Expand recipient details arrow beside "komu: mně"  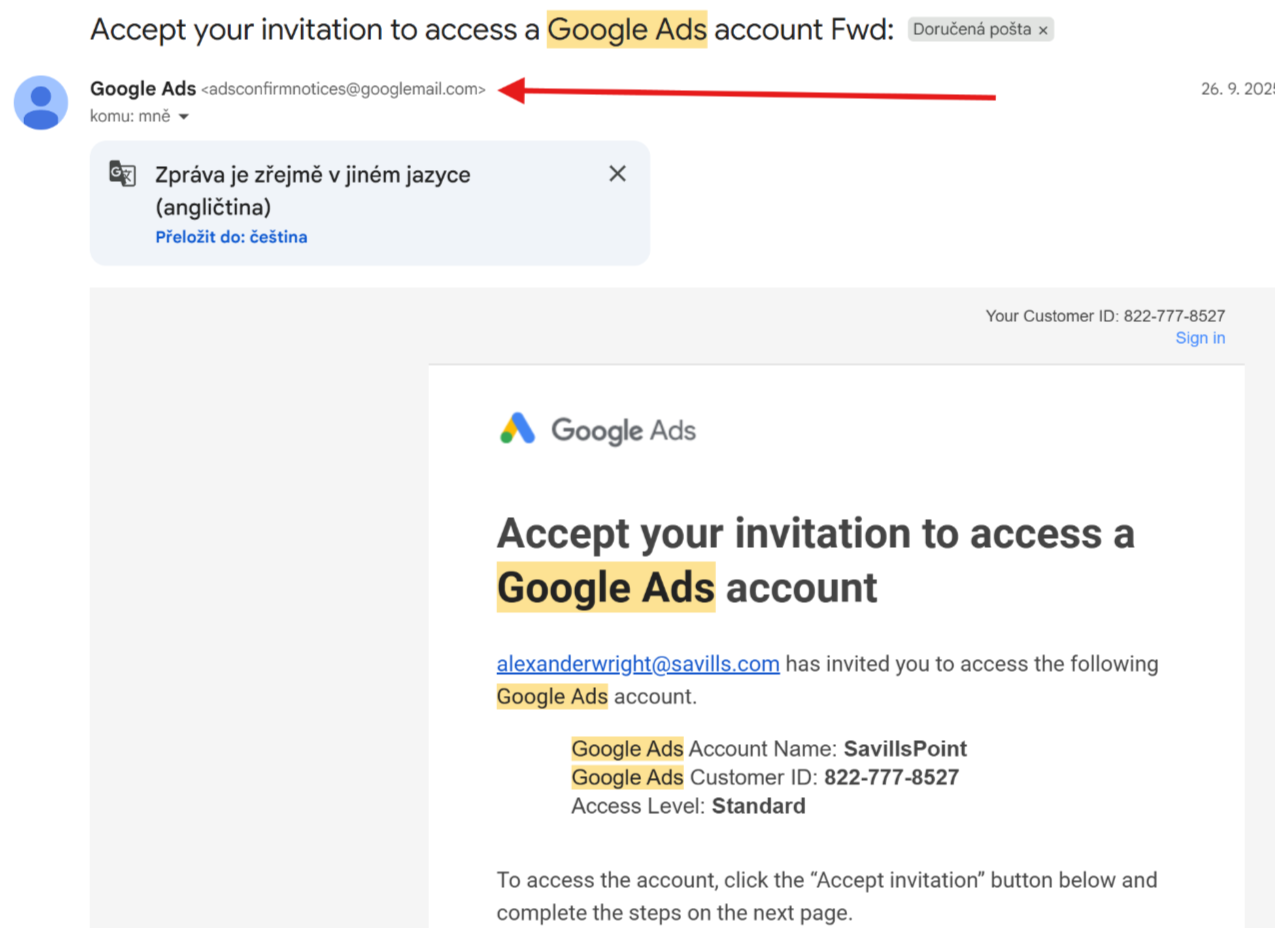point(183,117)
